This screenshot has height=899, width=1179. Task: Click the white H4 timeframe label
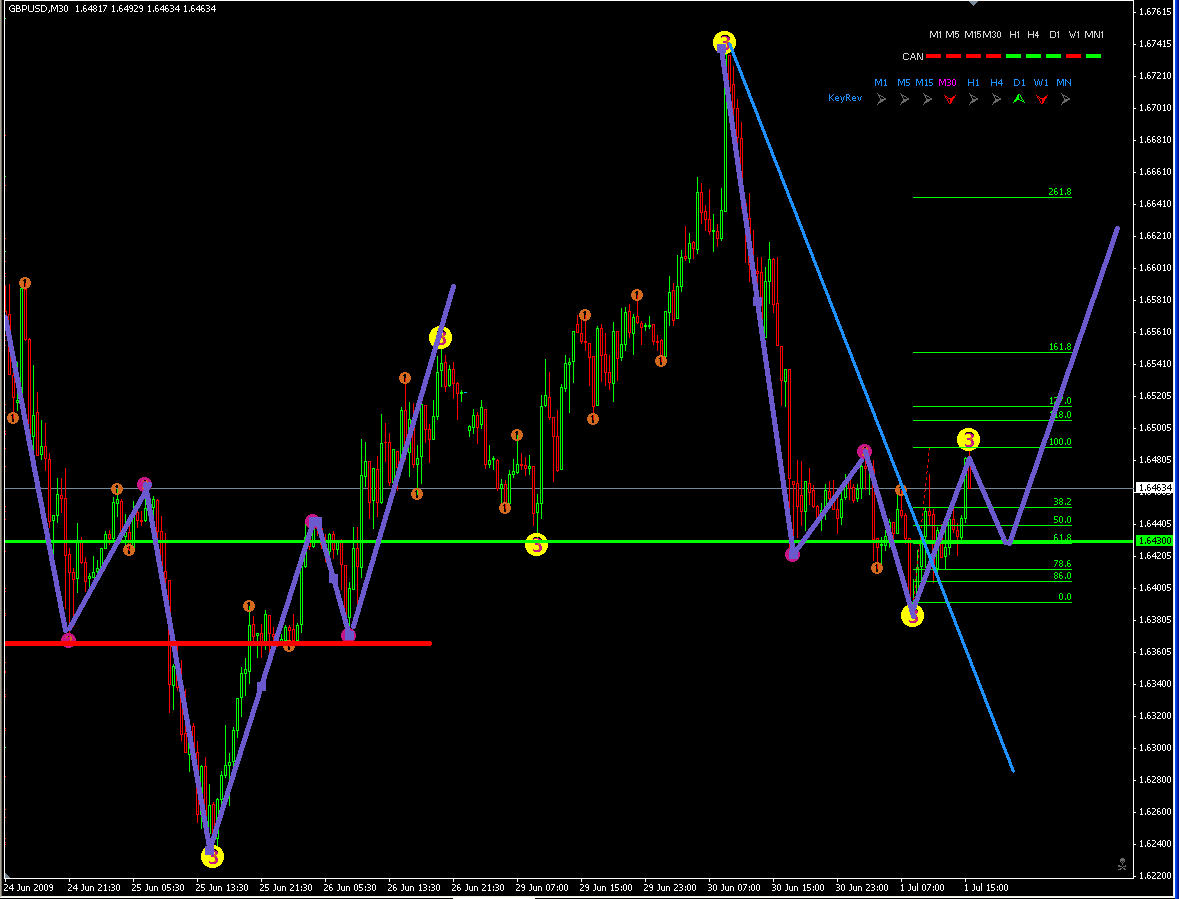1033,35
